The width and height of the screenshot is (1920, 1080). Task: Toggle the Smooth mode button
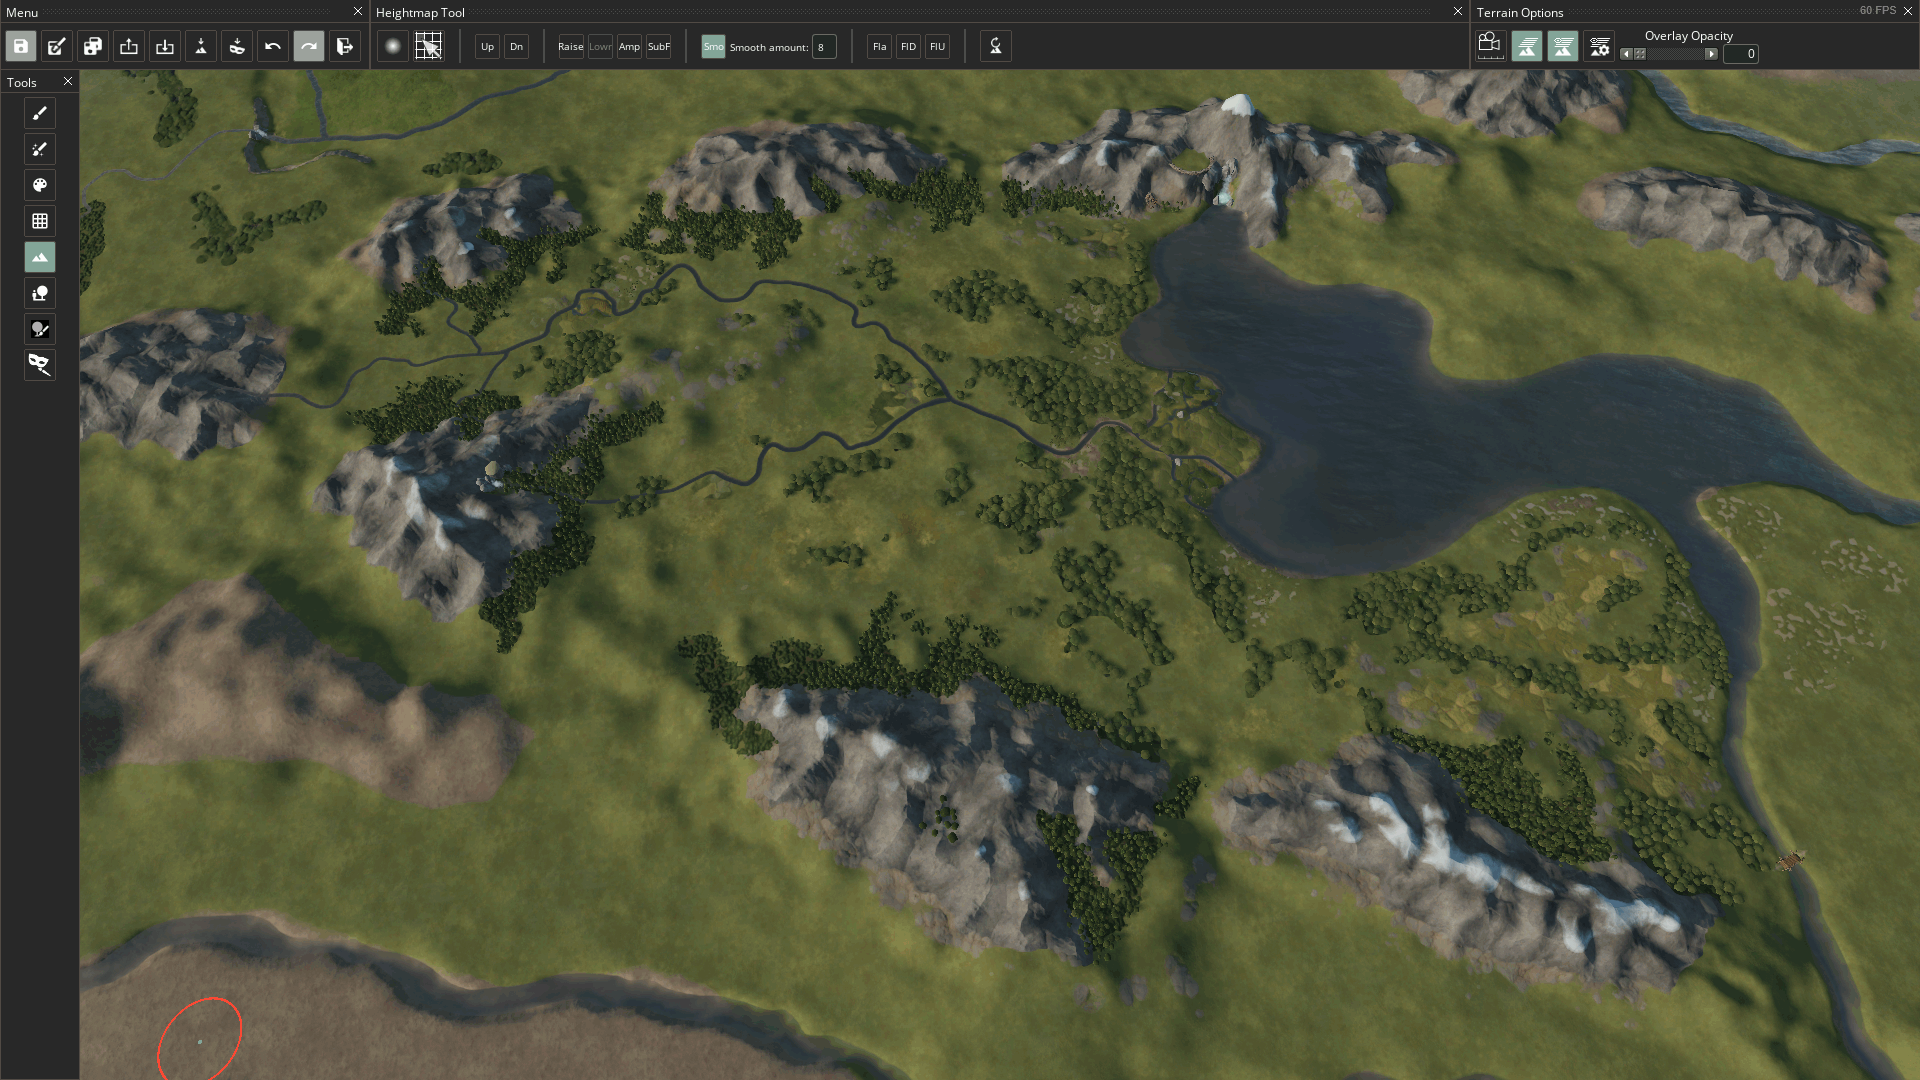[713, 47]
